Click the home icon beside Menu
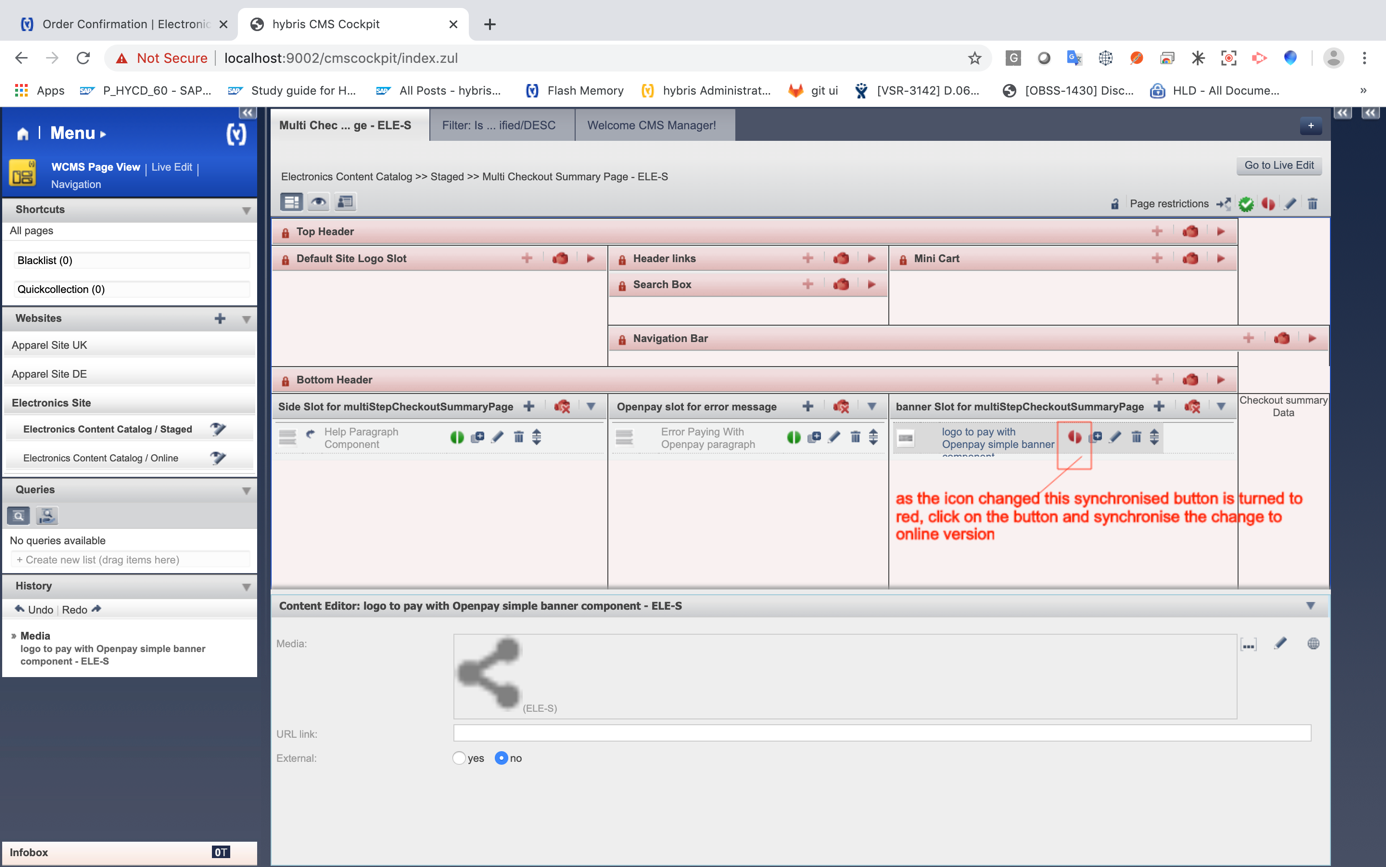 pos(22,133)
